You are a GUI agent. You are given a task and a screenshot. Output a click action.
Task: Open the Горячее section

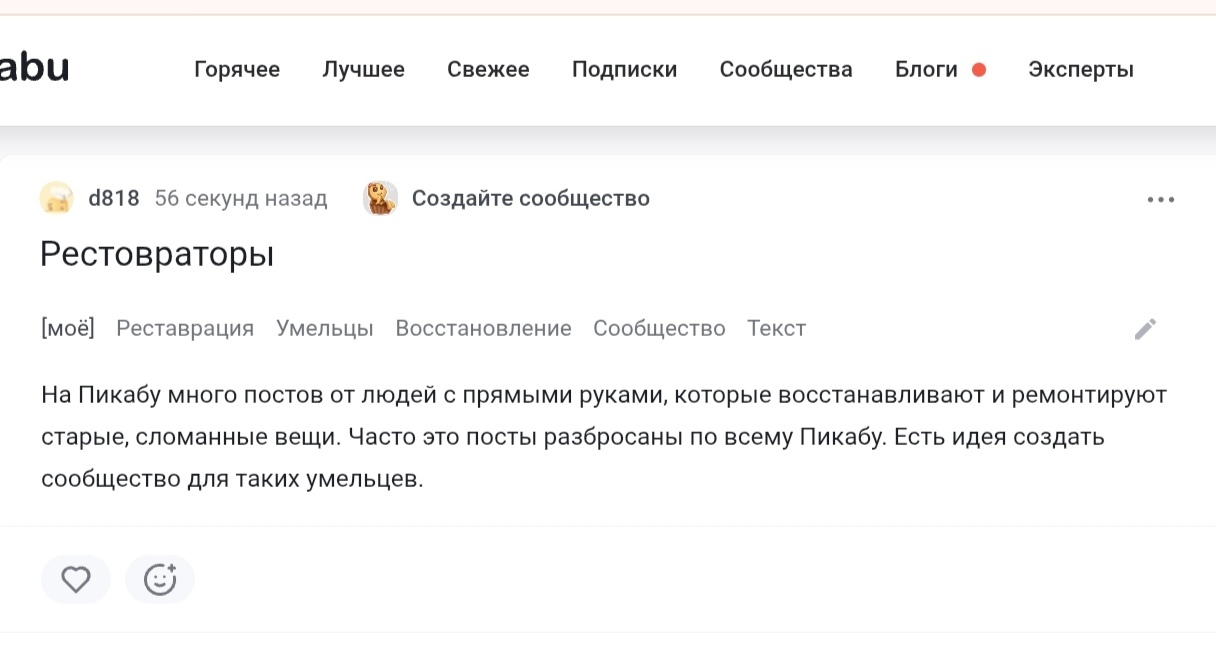237,70
